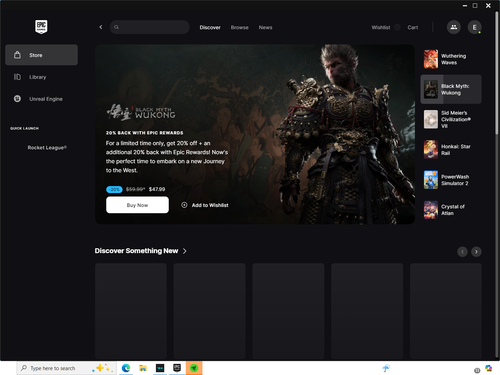This screenshot has height=375, width=500.
Task: Click the Library icon in sidebar
Action: [17, 77]
